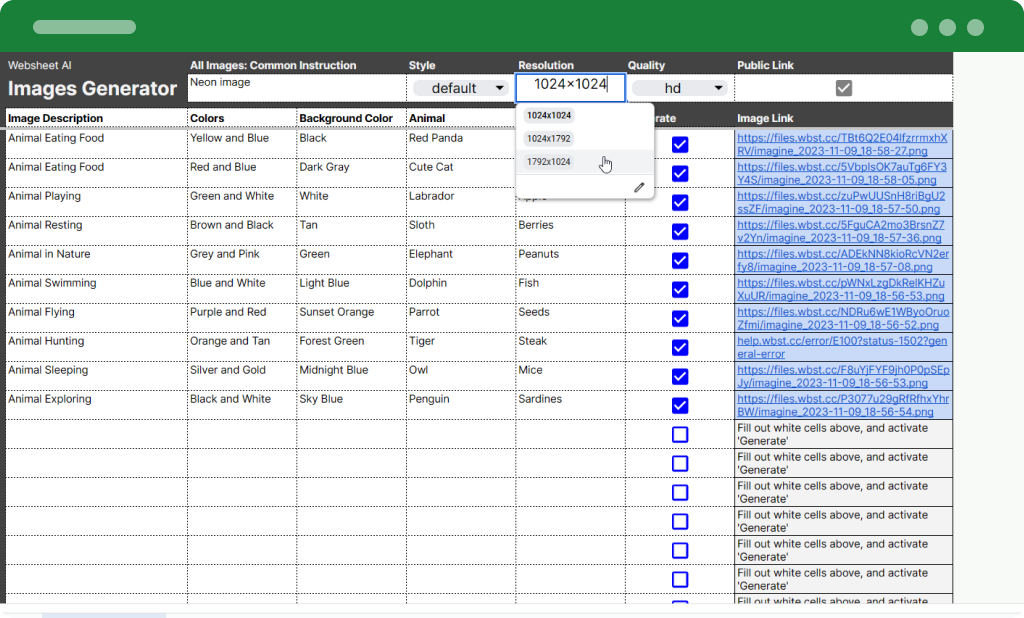1024x618 pixels.
Task: Click the pencil edit icon in the Resolution dropdown
Action: pyautogui.click(x=639, y=187)
